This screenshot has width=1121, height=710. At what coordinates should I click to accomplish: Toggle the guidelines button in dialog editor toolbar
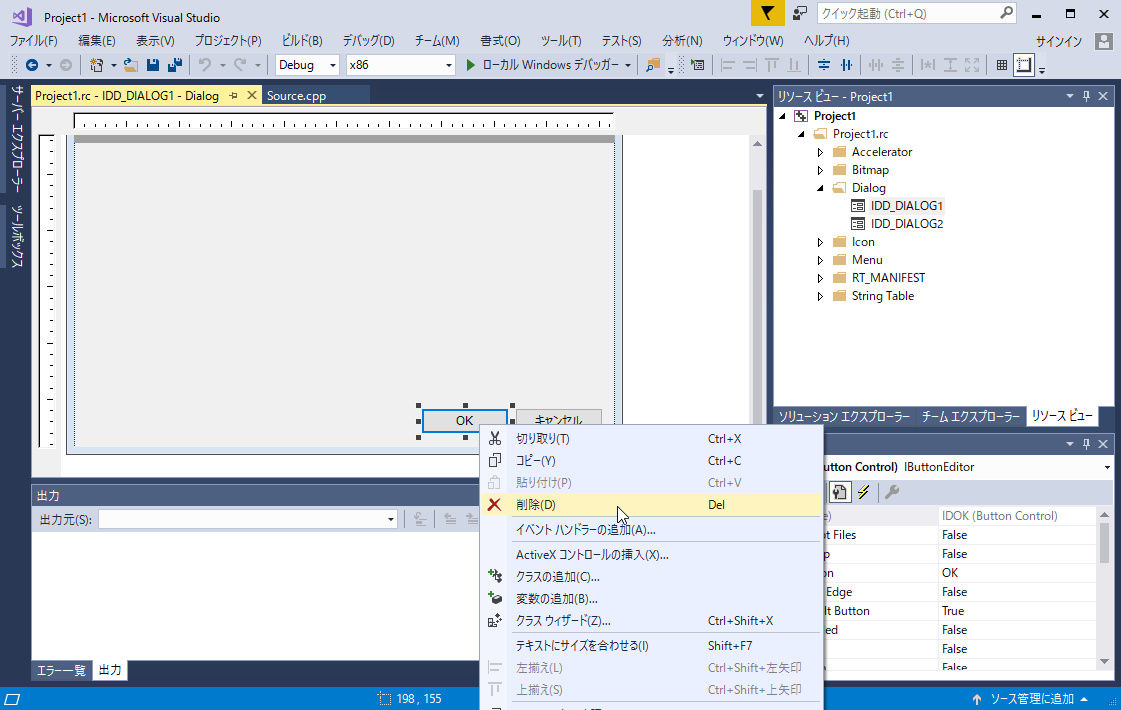[1024, 65]
